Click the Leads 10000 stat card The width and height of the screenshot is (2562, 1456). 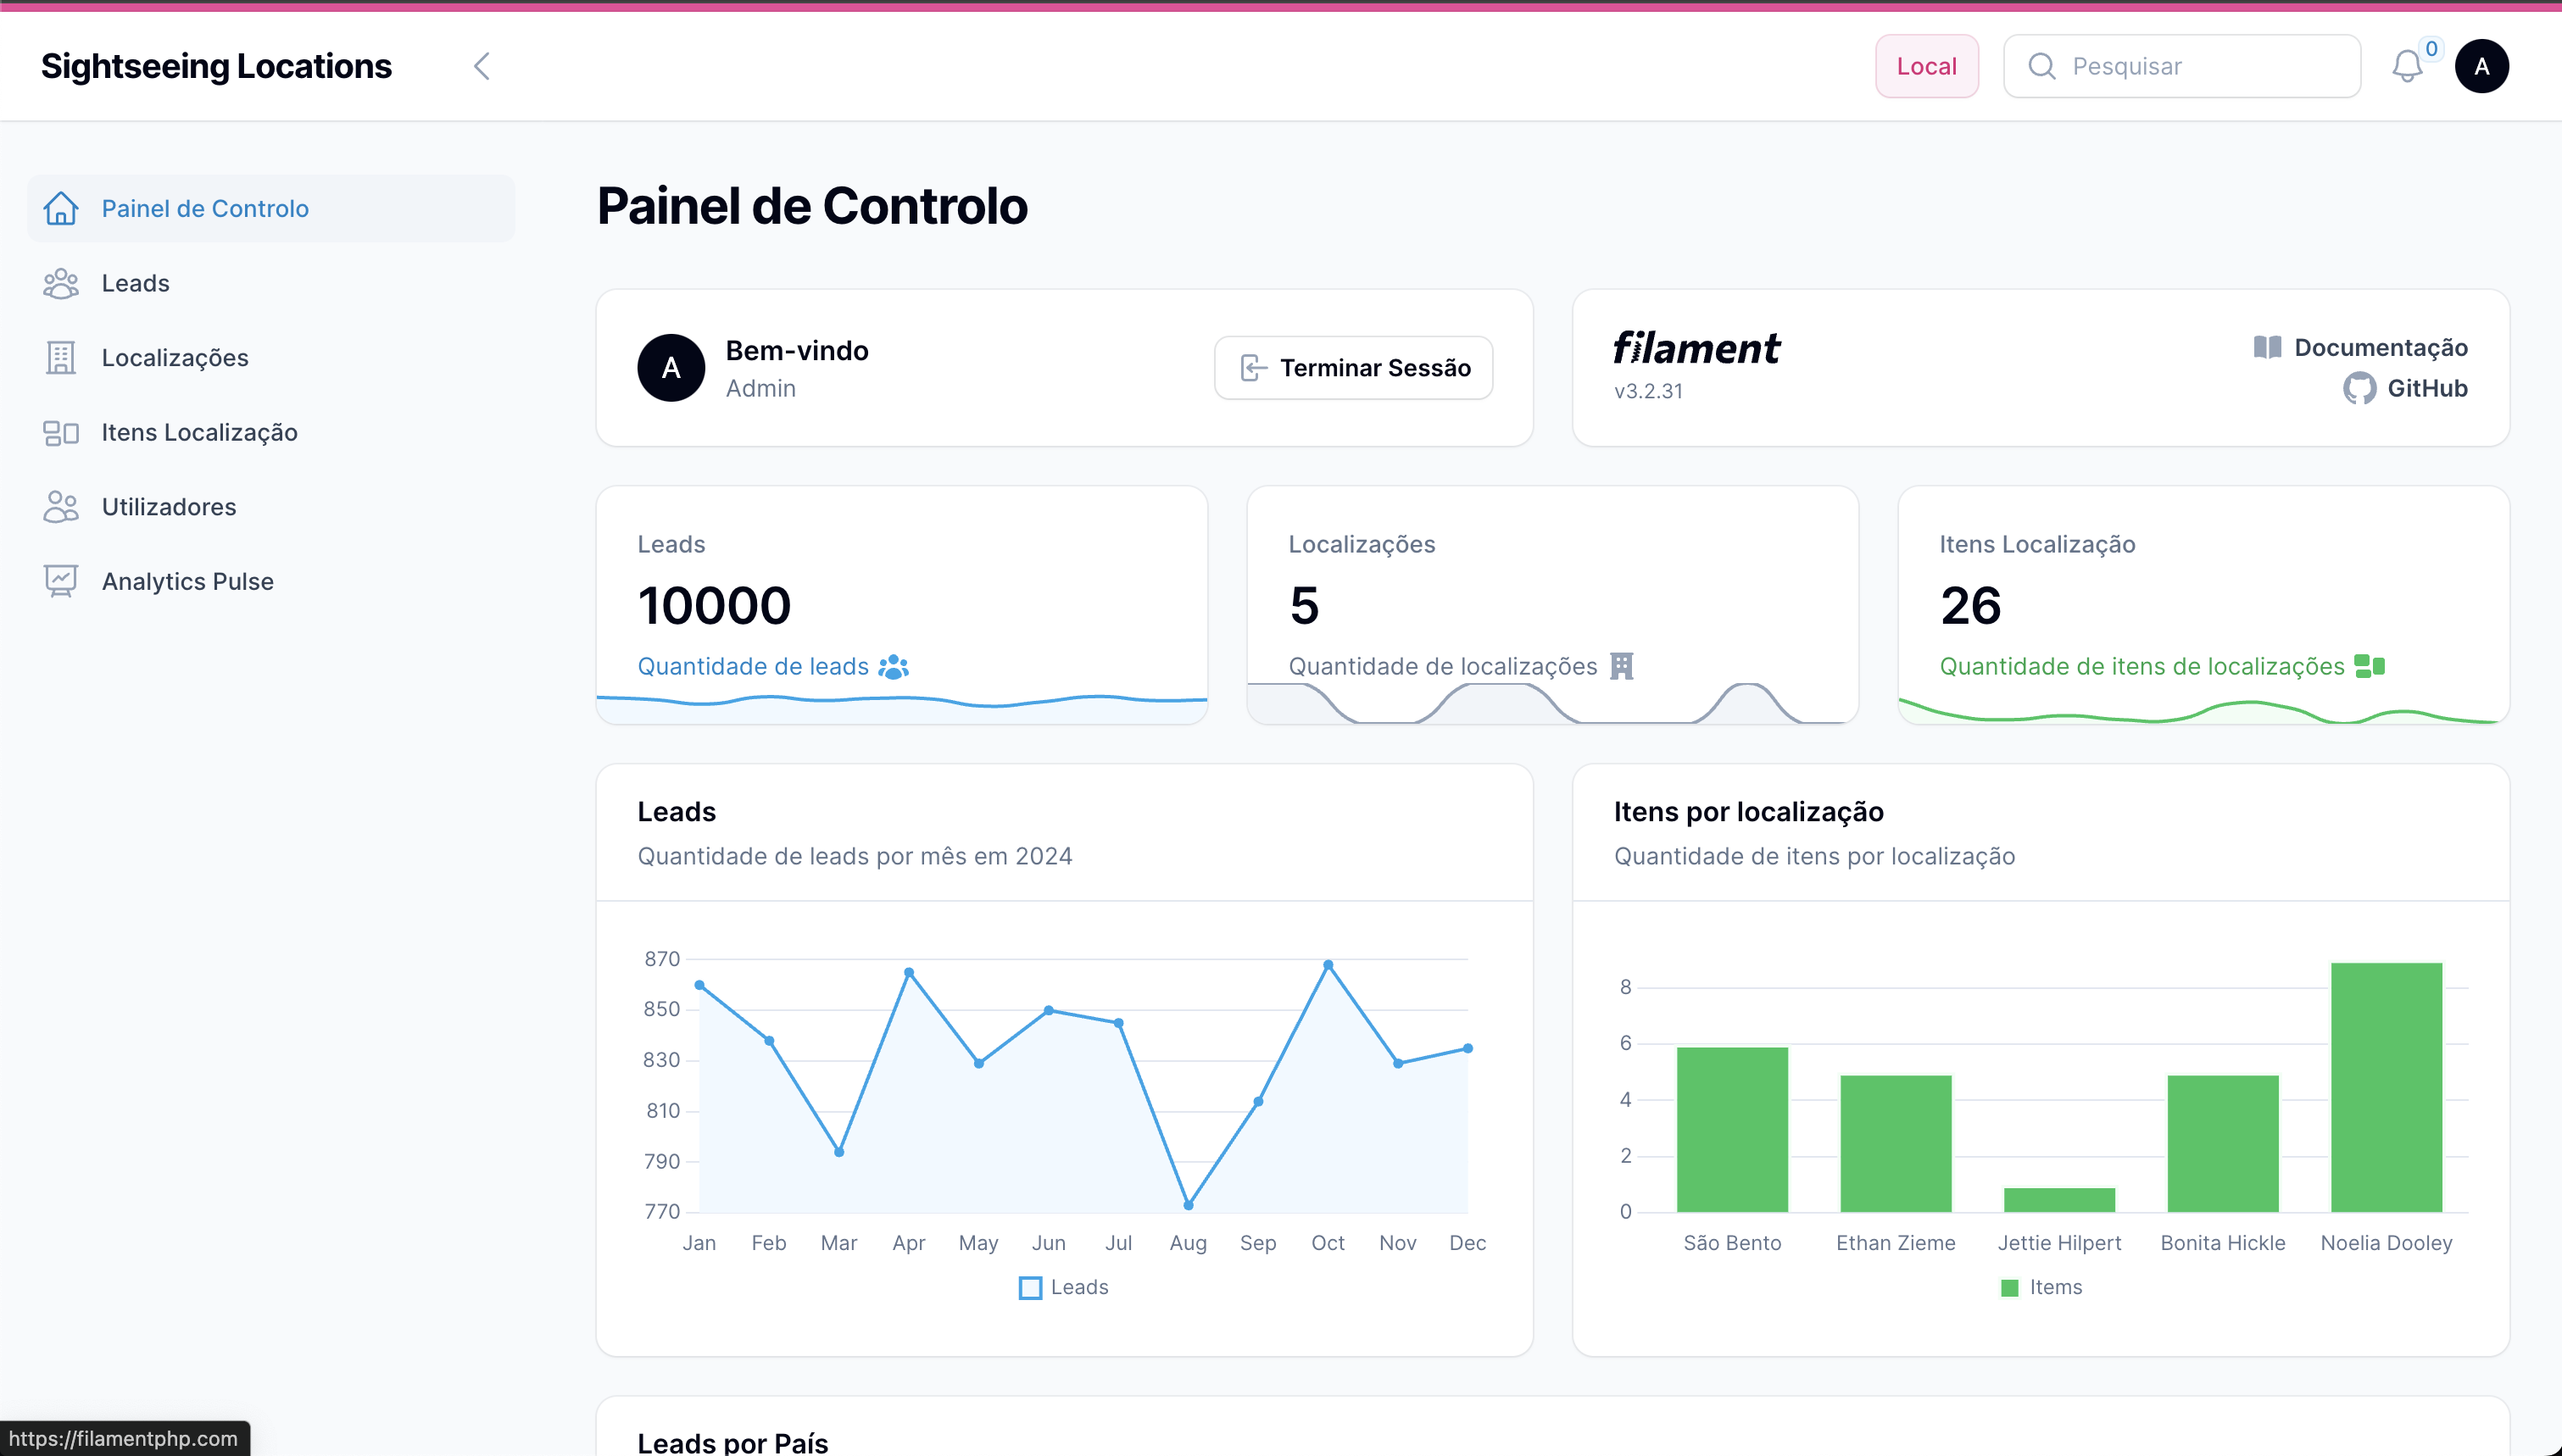click(x=902, y=605)
